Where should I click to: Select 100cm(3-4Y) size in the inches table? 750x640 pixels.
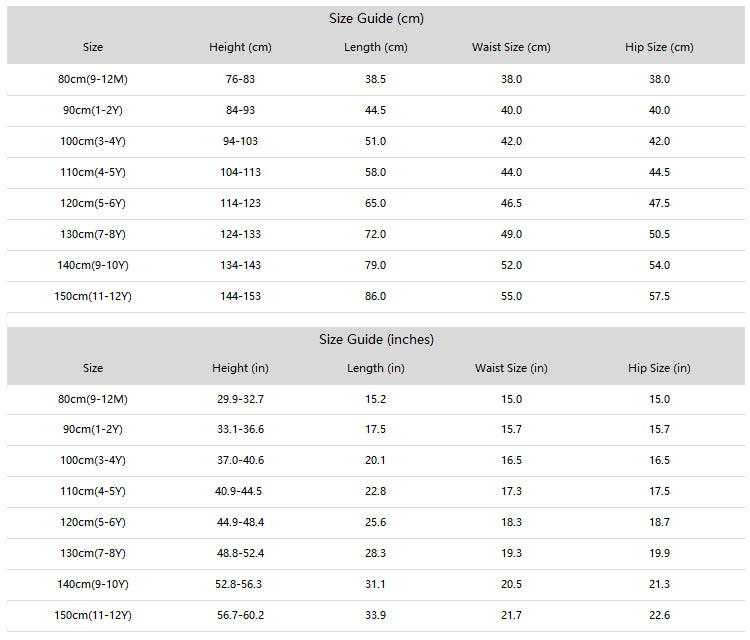click(93, 460)
